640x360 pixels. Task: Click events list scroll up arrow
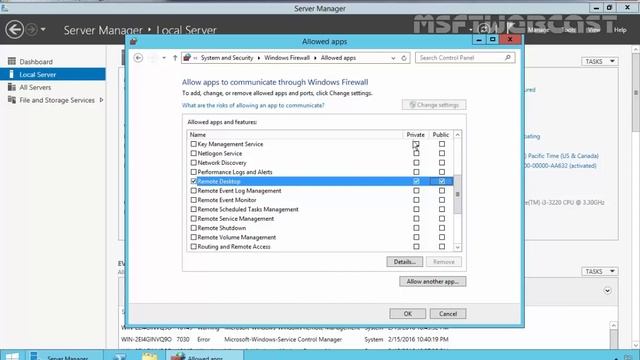pyautogui.click(x=613, y=325)
